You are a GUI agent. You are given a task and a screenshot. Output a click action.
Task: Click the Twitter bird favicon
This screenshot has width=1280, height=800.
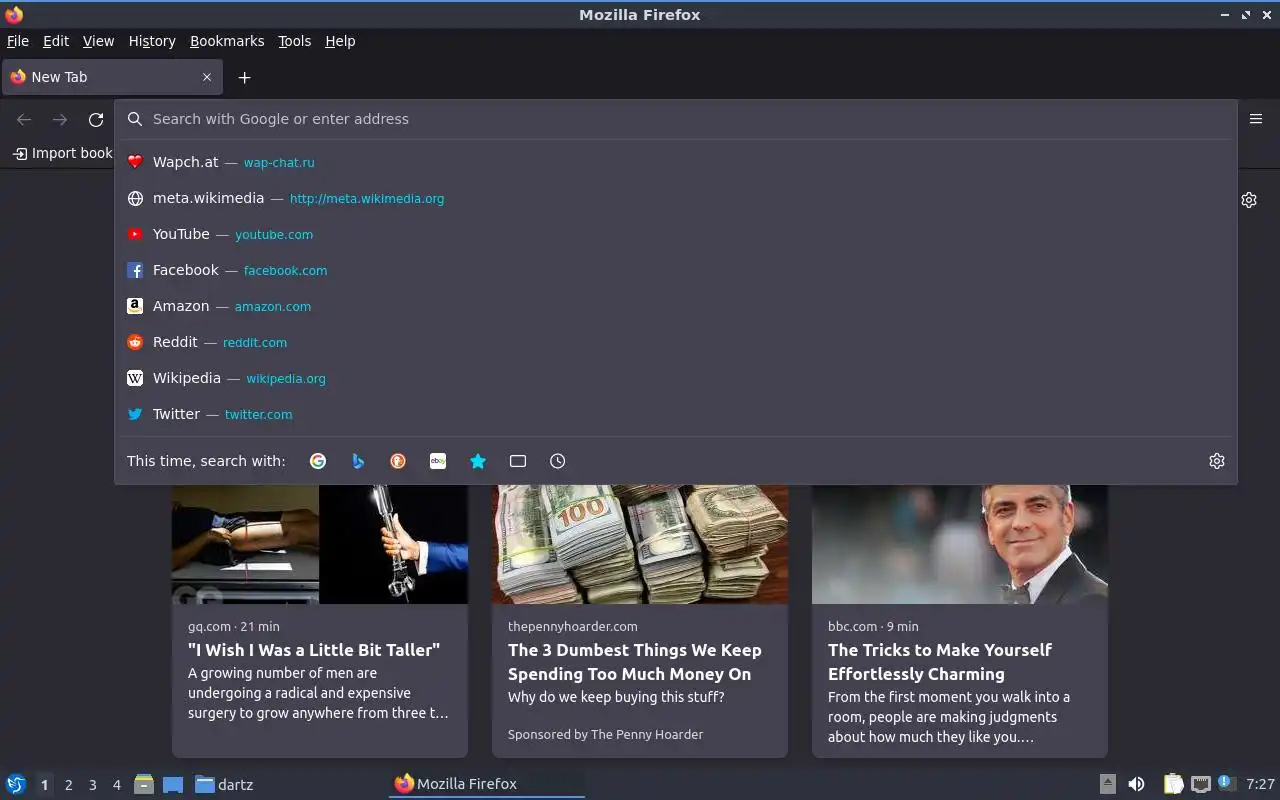click(135, 414)
